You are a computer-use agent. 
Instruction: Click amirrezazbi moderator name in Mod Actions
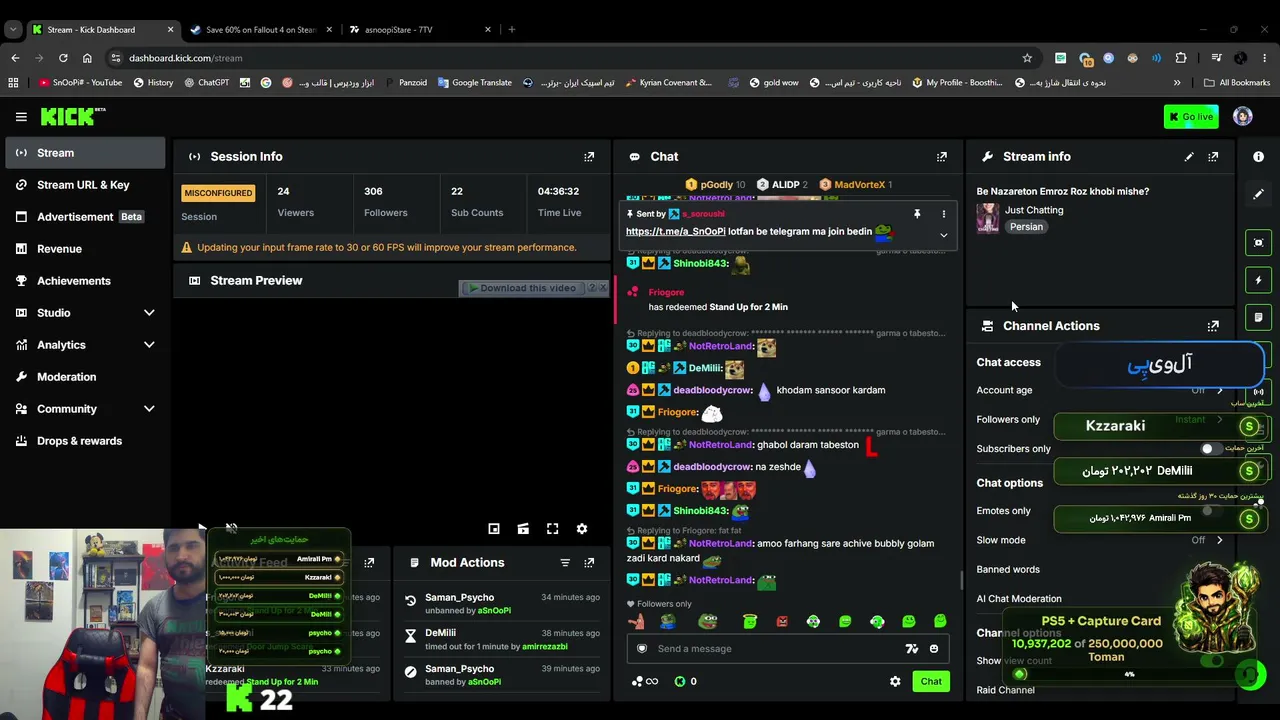pos(545,647)
